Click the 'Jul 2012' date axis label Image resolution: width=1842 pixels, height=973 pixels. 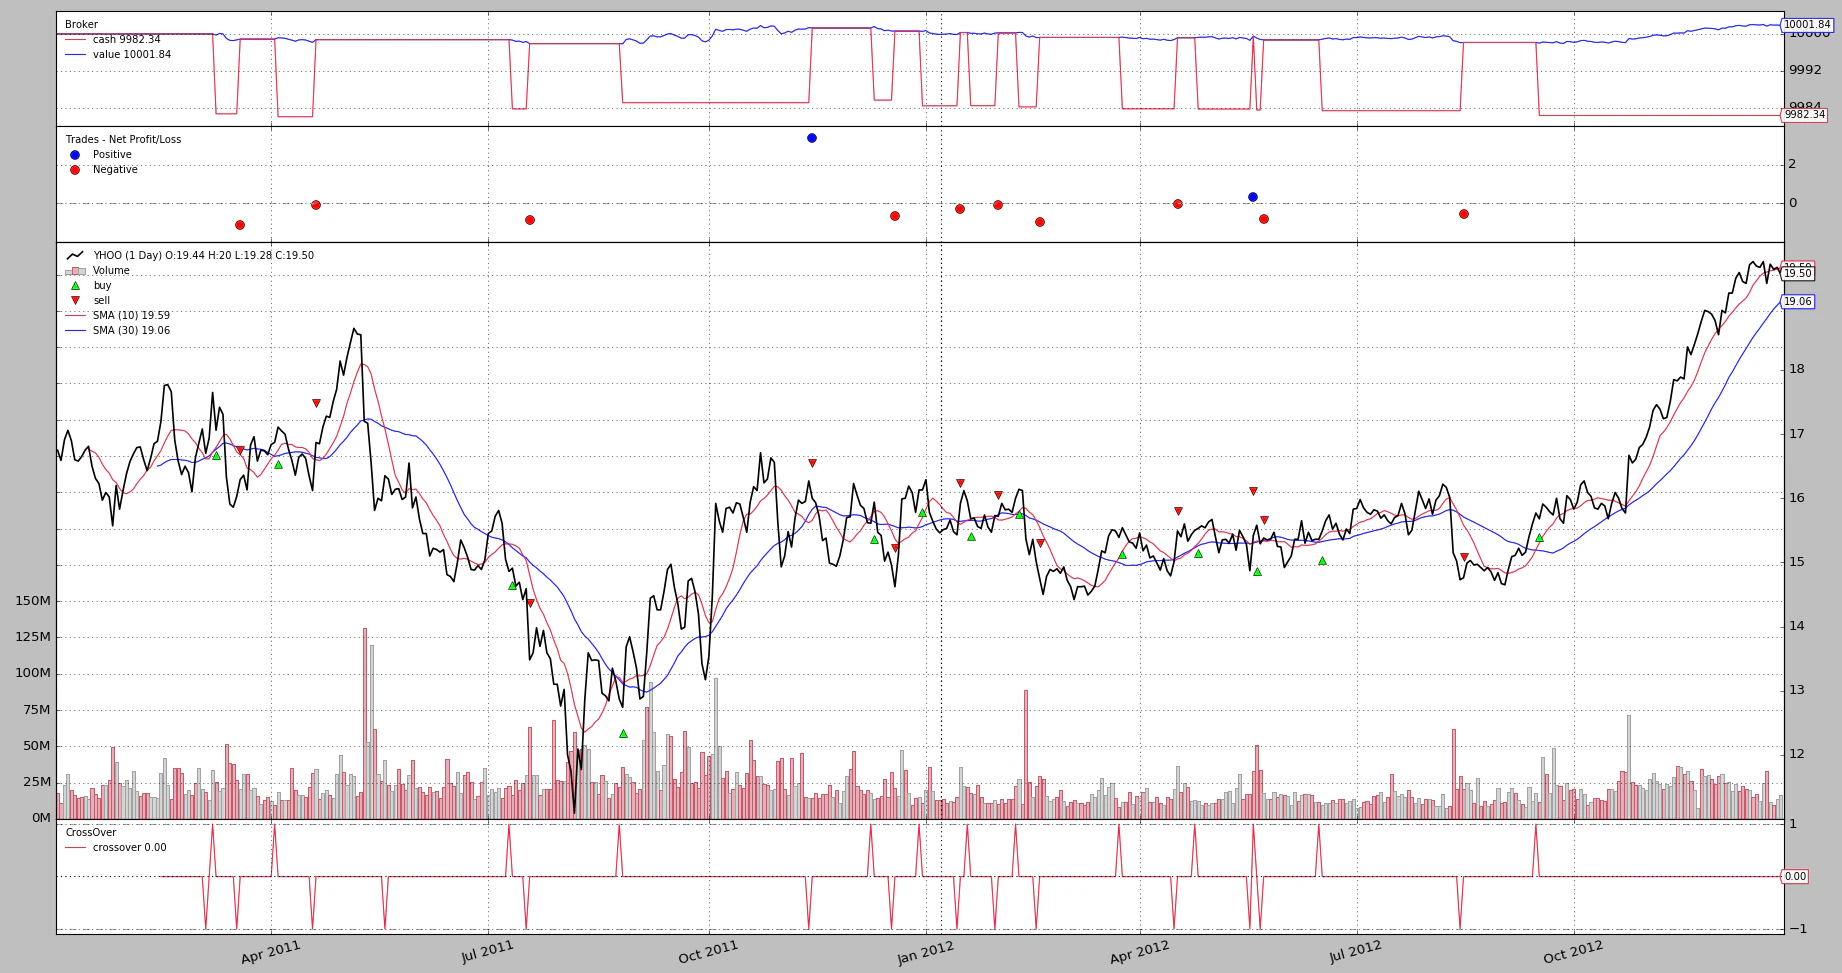point(1356,952)
